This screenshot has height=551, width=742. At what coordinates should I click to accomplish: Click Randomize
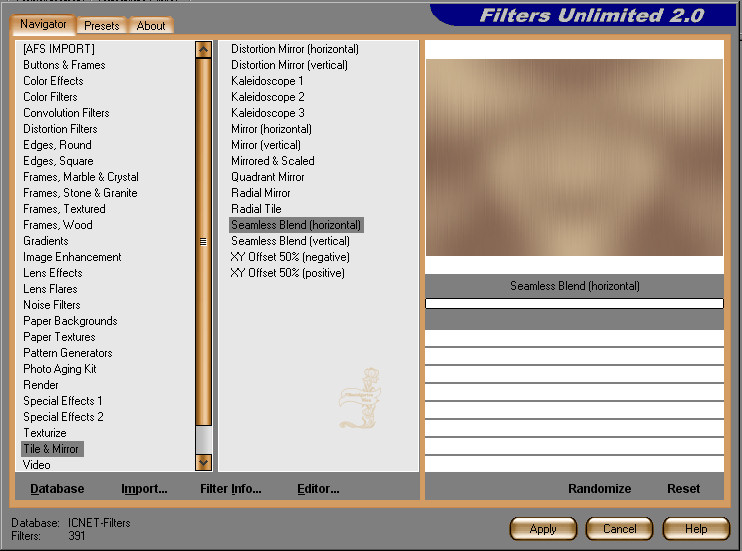pos(600,489)
